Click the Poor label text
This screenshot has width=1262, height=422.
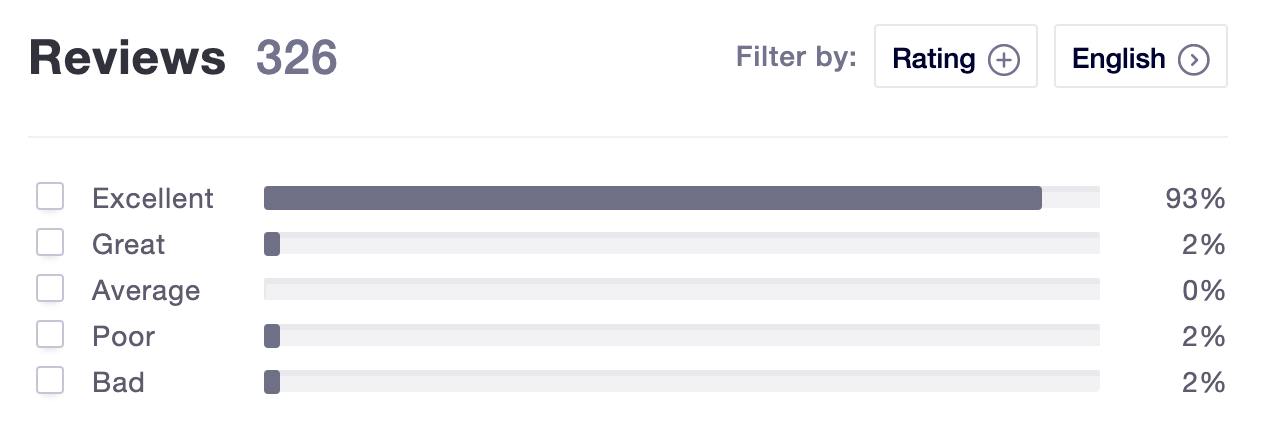[x=124, y=336]
